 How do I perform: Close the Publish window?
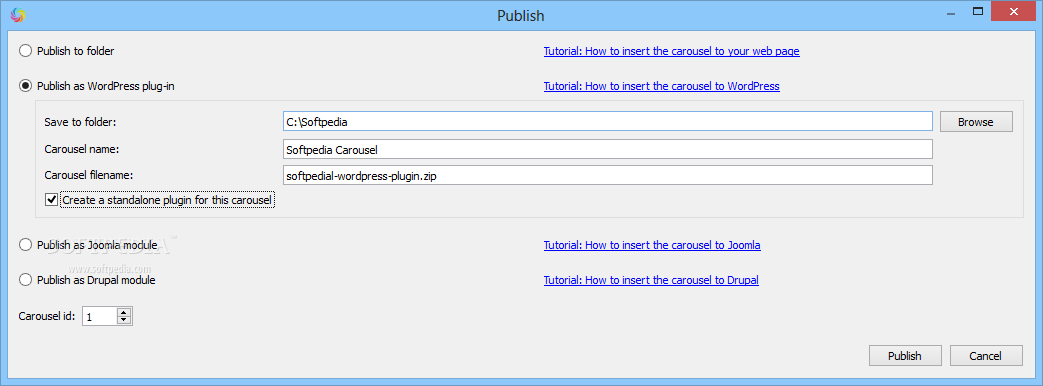click(1014, 11)
